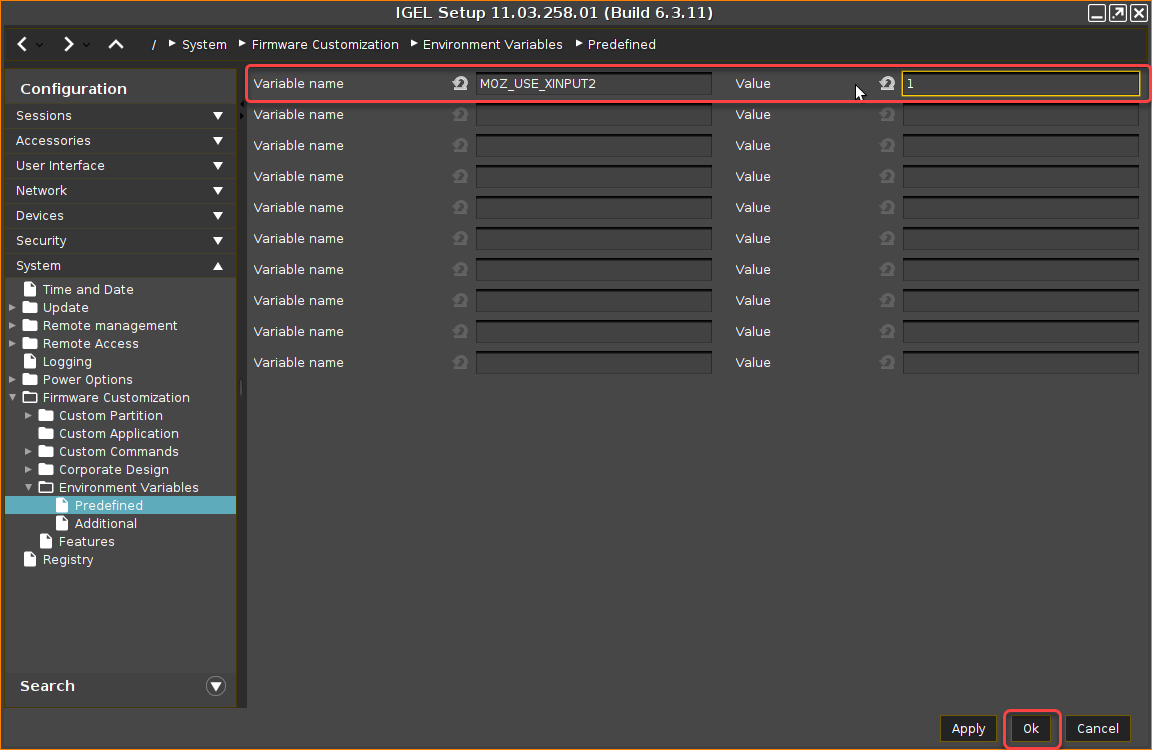1152x750 pixels.
Task: Open the Registry page in tree
Action: click(67, 560)
